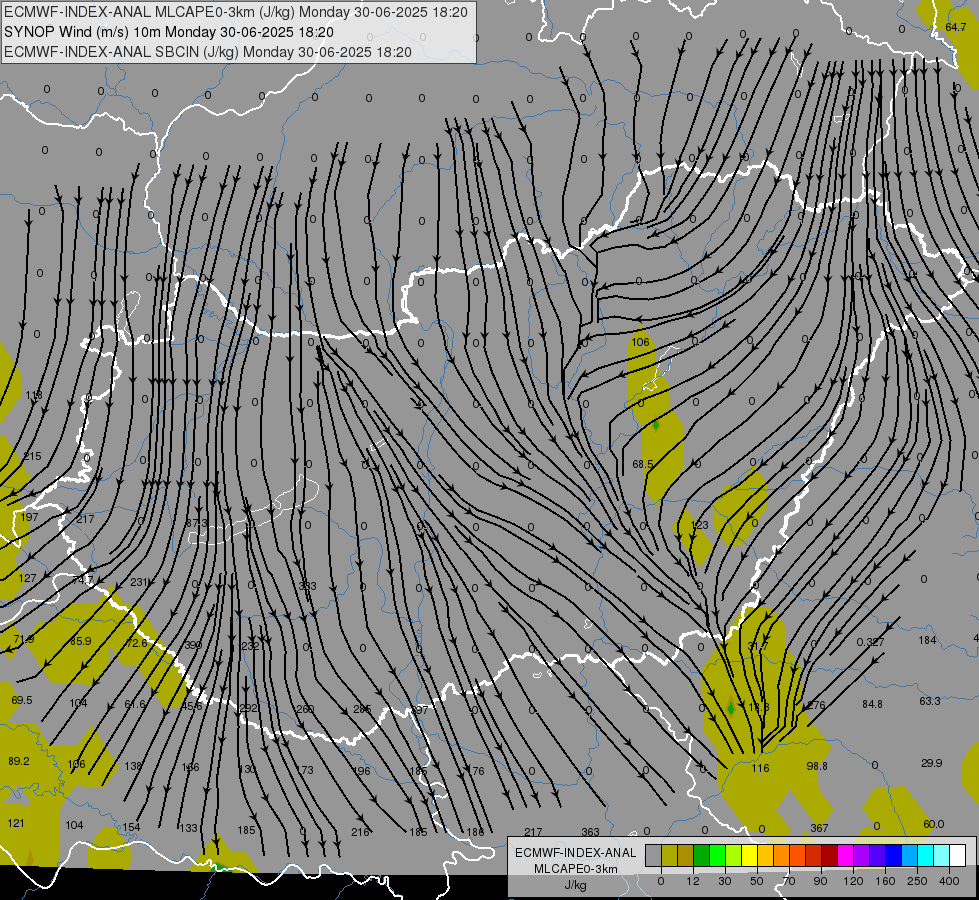Click the 123 value on the map
Image resolution: width=979 pixels, height=900 pixels.
click(700, 525)
